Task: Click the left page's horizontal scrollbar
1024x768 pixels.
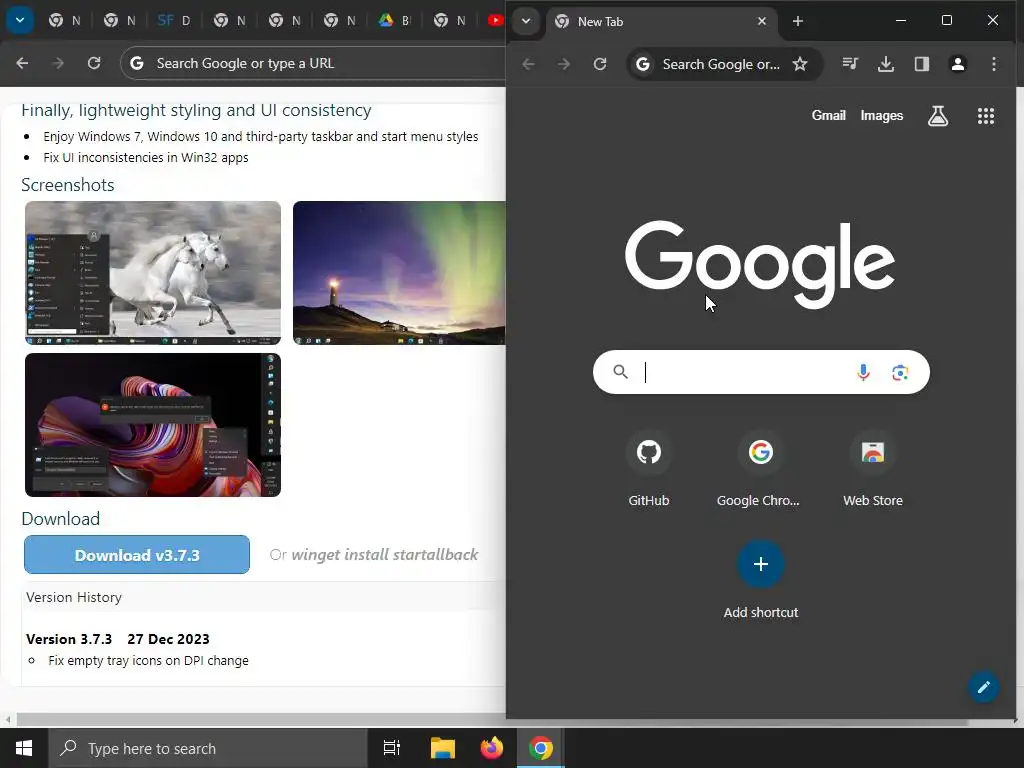Action: 261,720
